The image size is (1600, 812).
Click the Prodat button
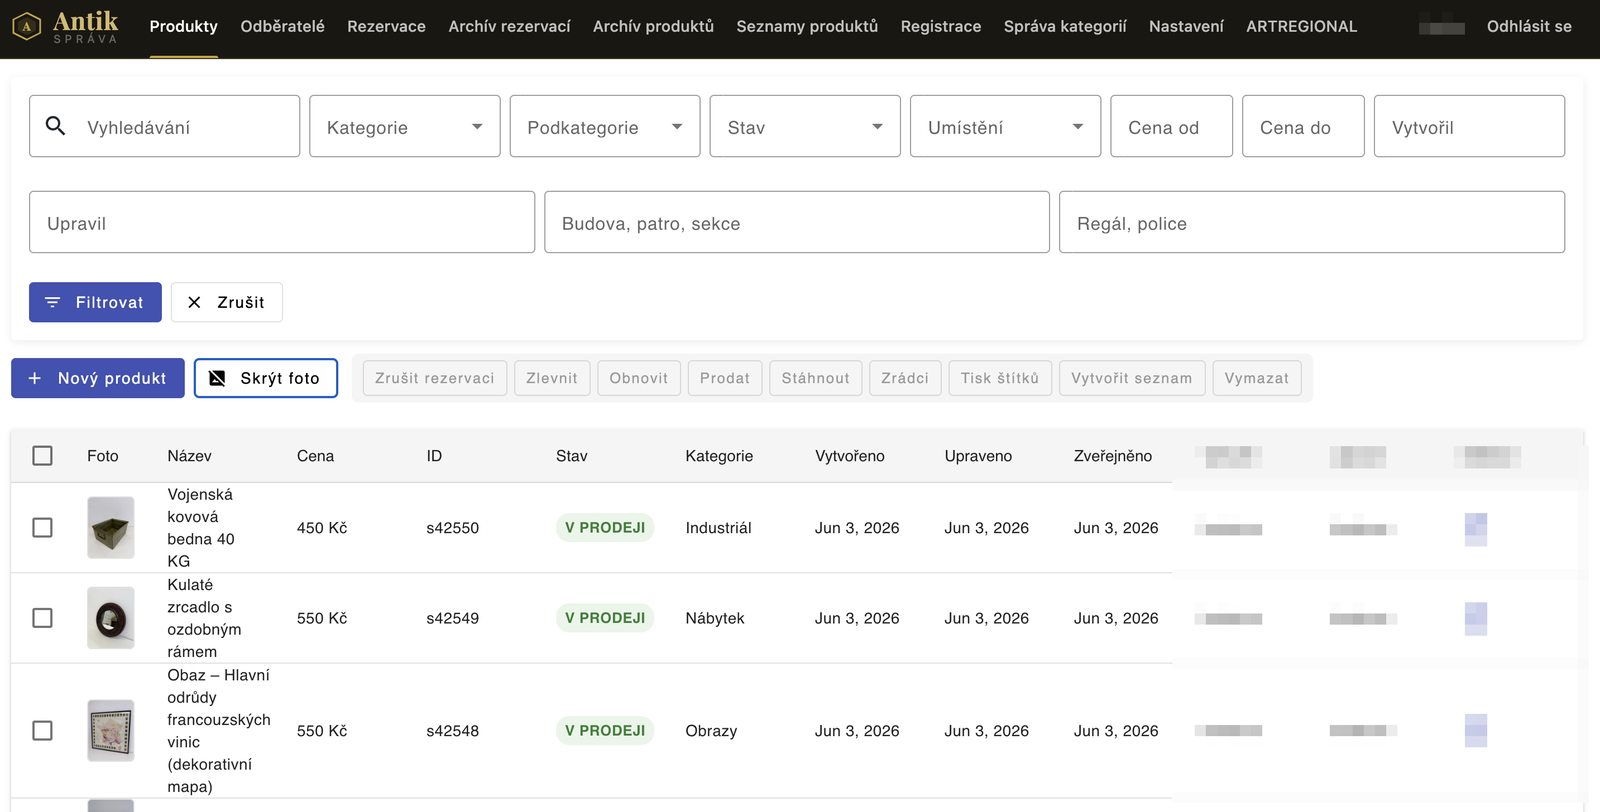(x=725, y=378)
